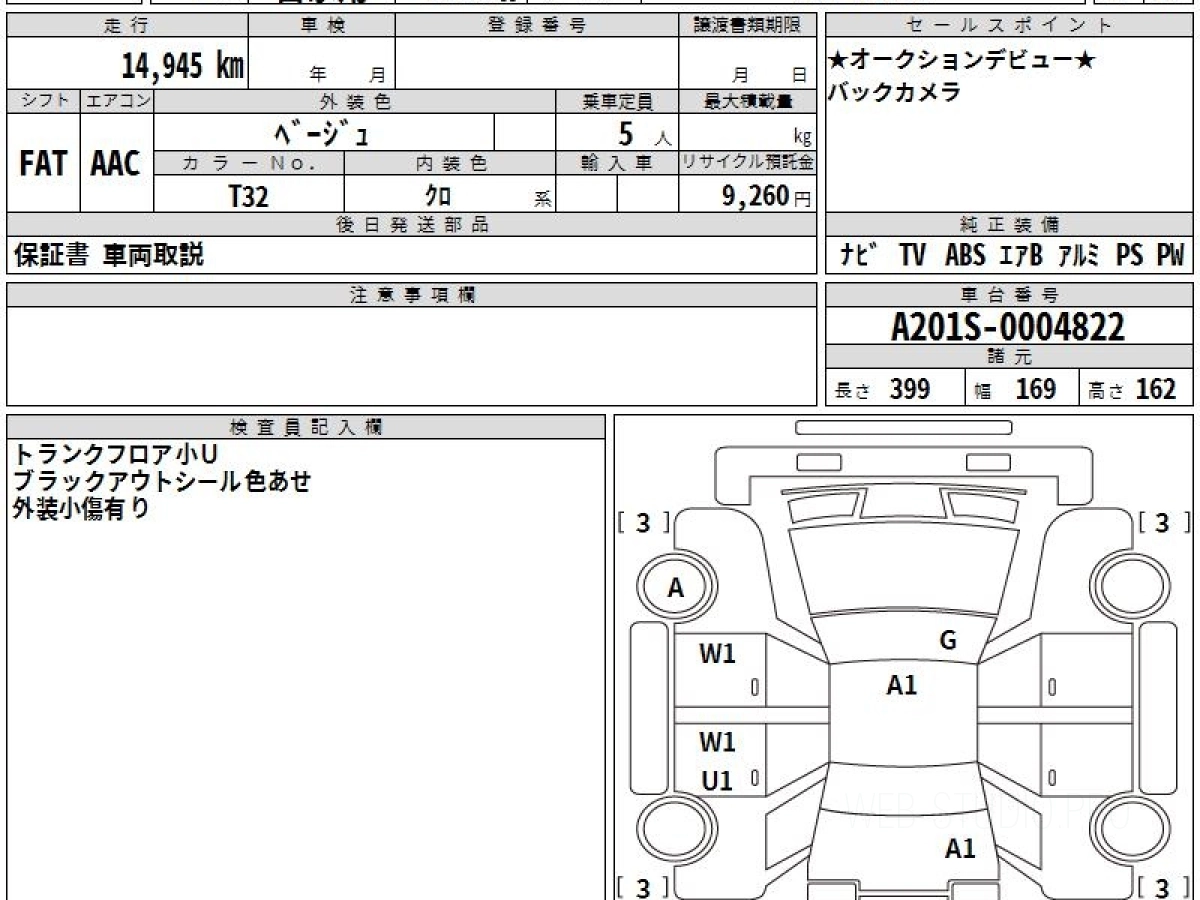
Task: Click the セールスポイント header
Action: tap(1009, 26)
